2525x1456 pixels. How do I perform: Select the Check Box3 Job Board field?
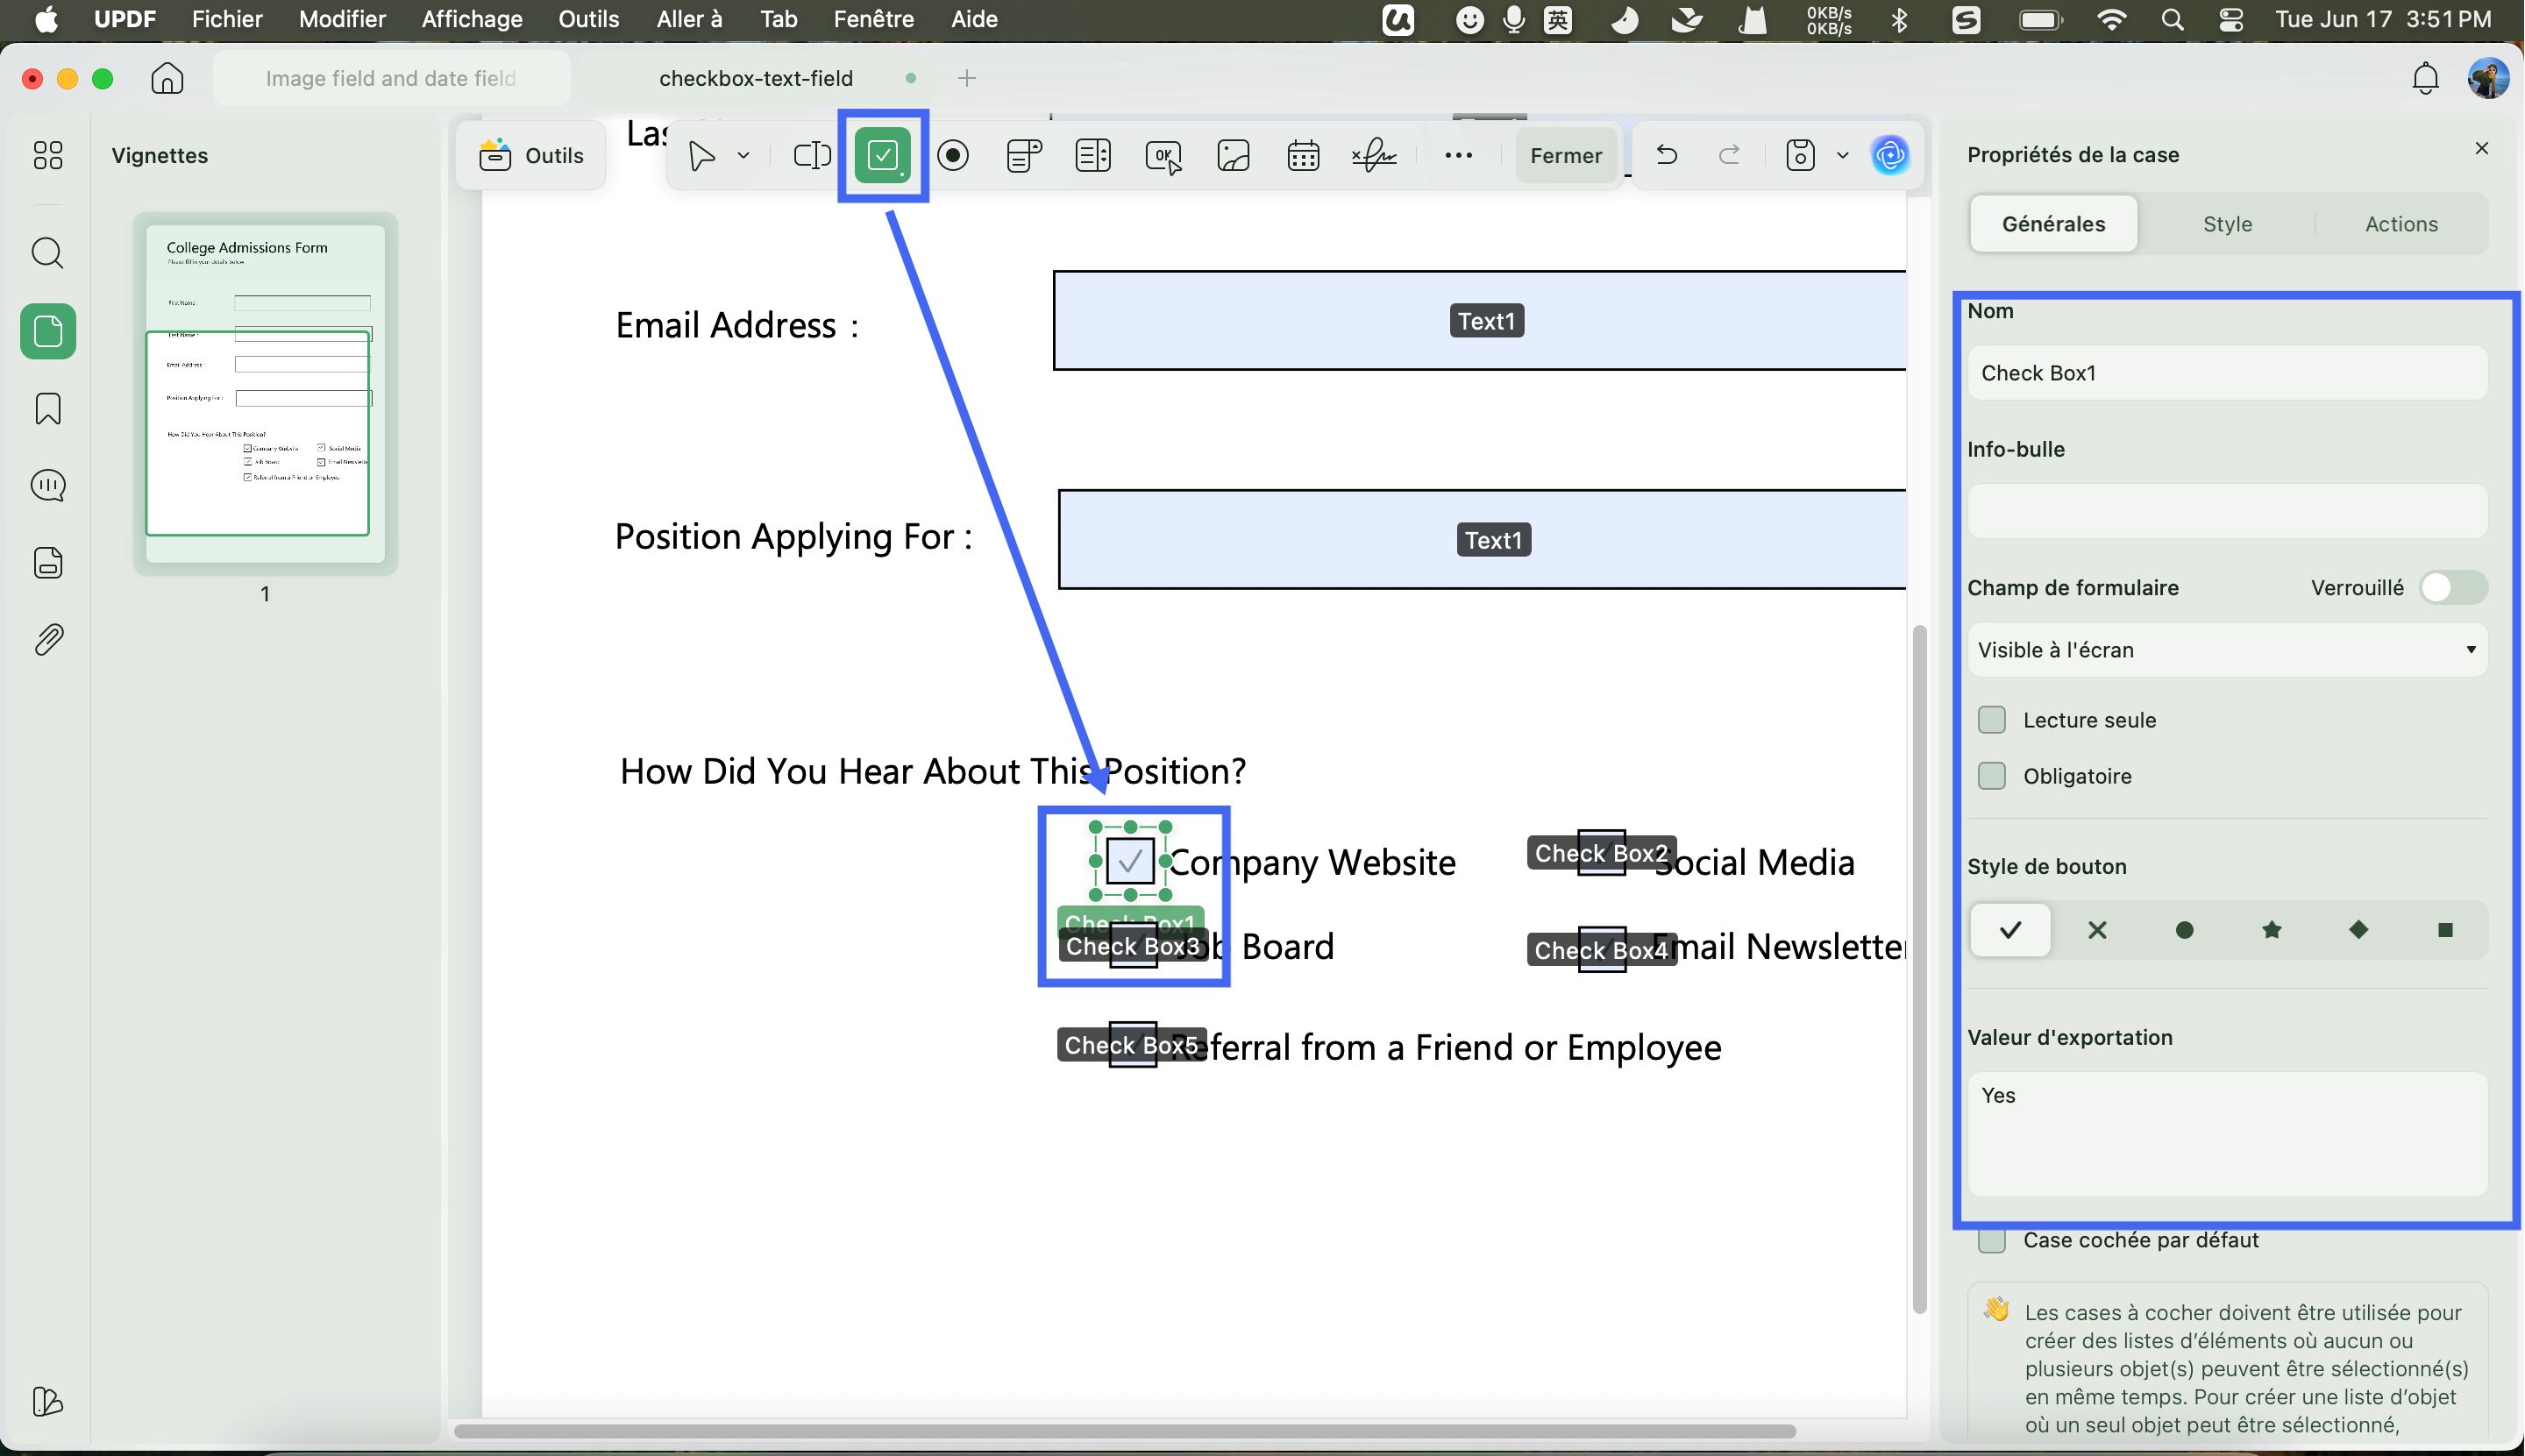(1133, 946)
